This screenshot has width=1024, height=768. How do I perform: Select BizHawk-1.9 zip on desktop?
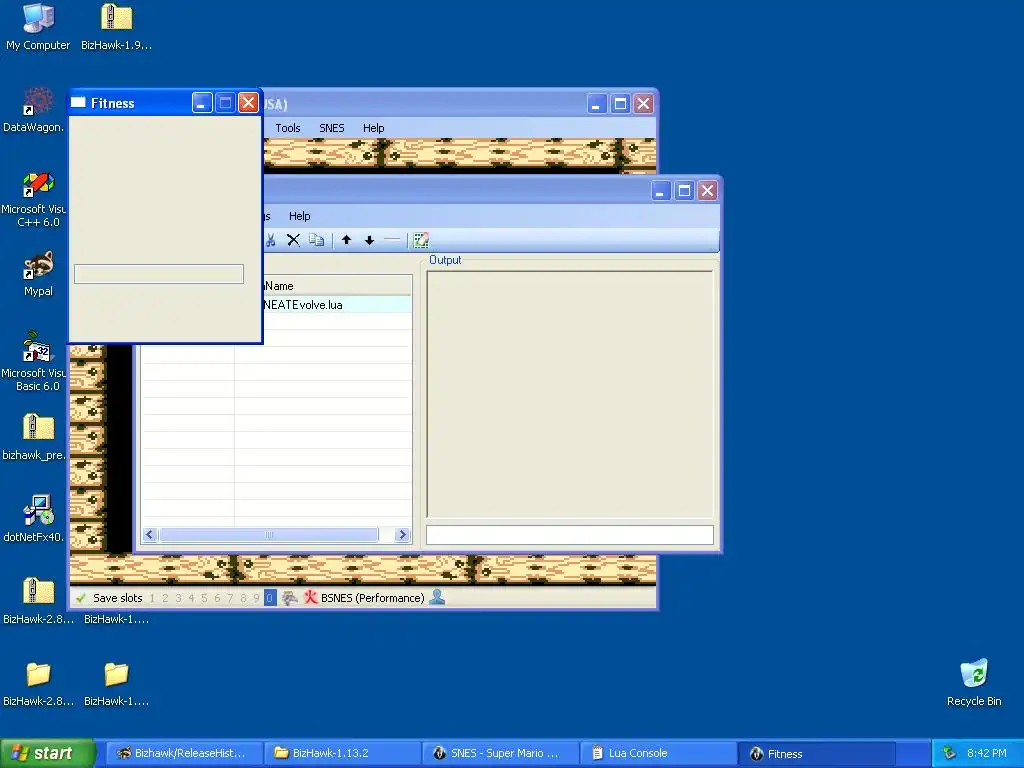116,27
